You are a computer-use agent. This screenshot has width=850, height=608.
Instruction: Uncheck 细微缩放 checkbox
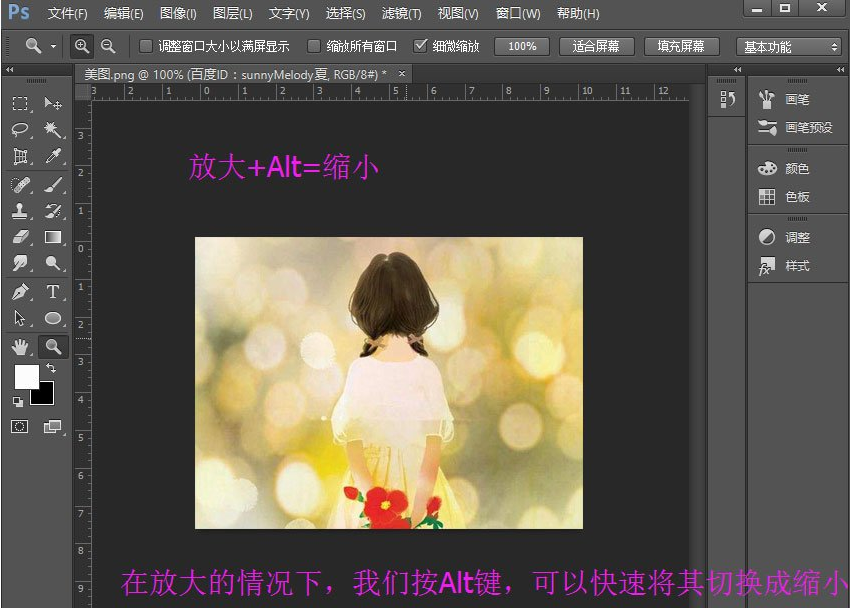[x=420, y=46]
